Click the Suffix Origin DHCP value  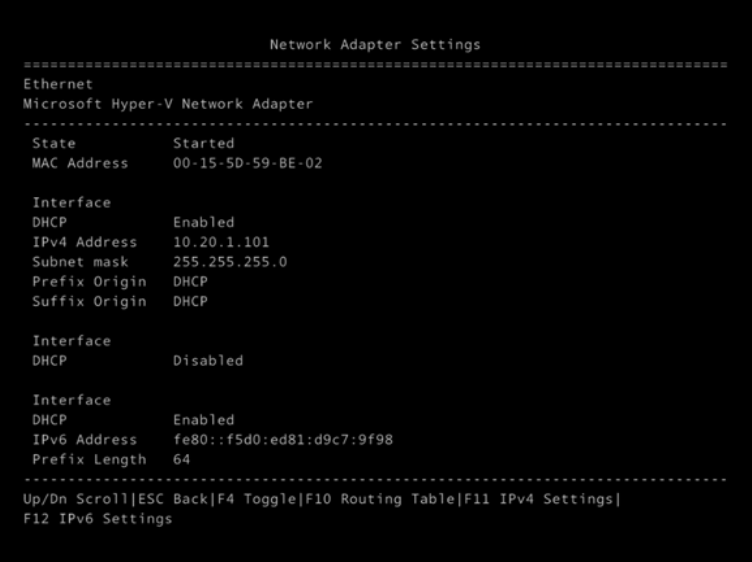(x=190, y=301)
